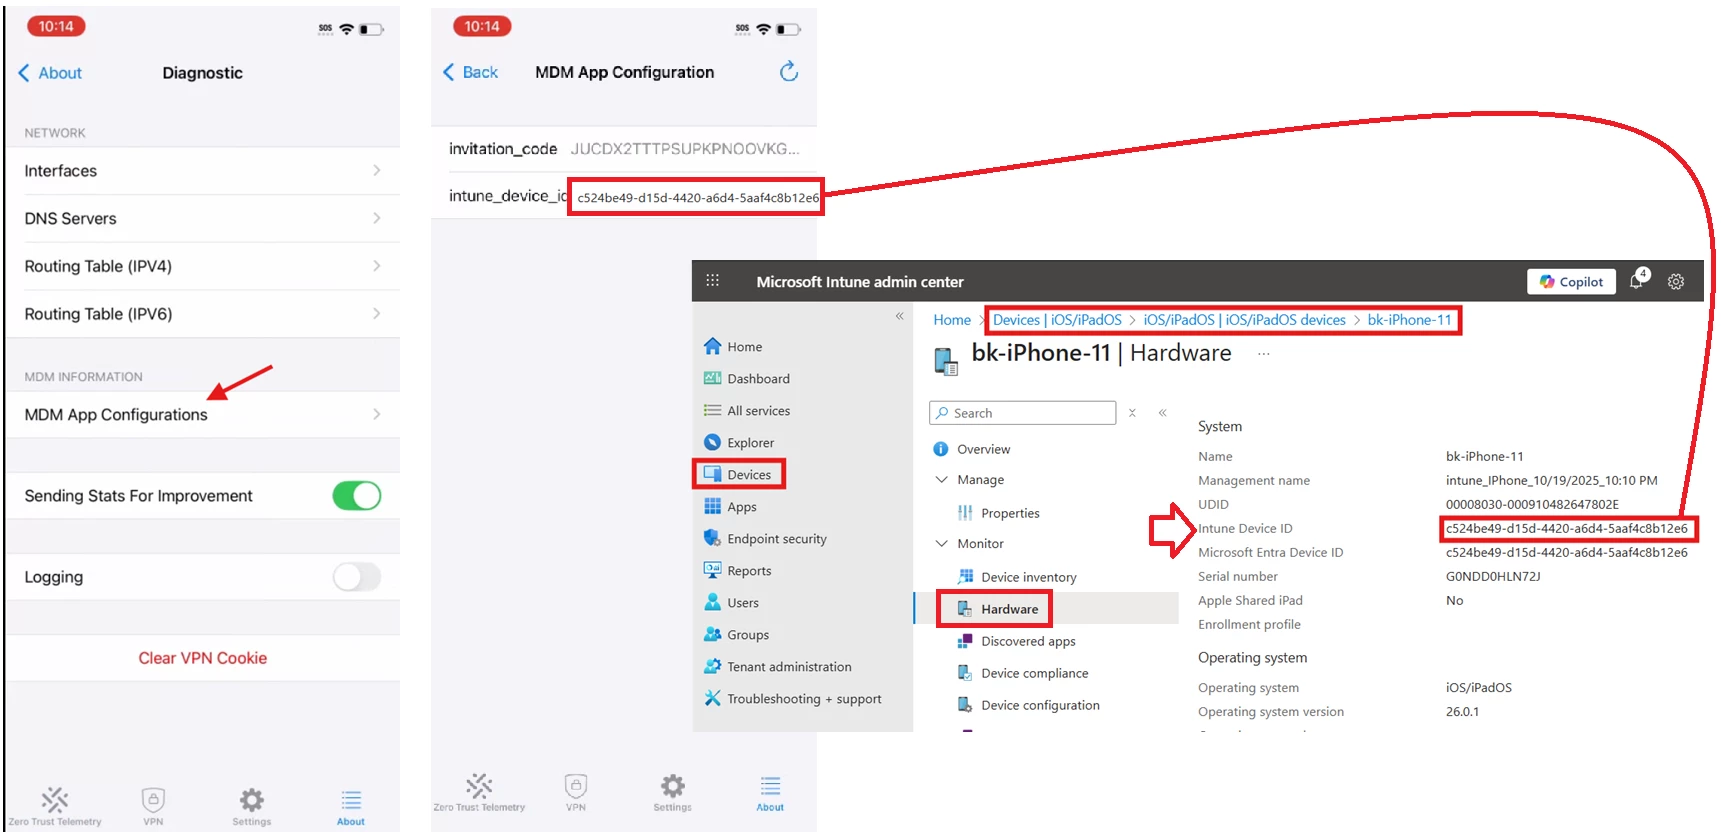Open more options next to Hardware title

tap(1264, 354)
